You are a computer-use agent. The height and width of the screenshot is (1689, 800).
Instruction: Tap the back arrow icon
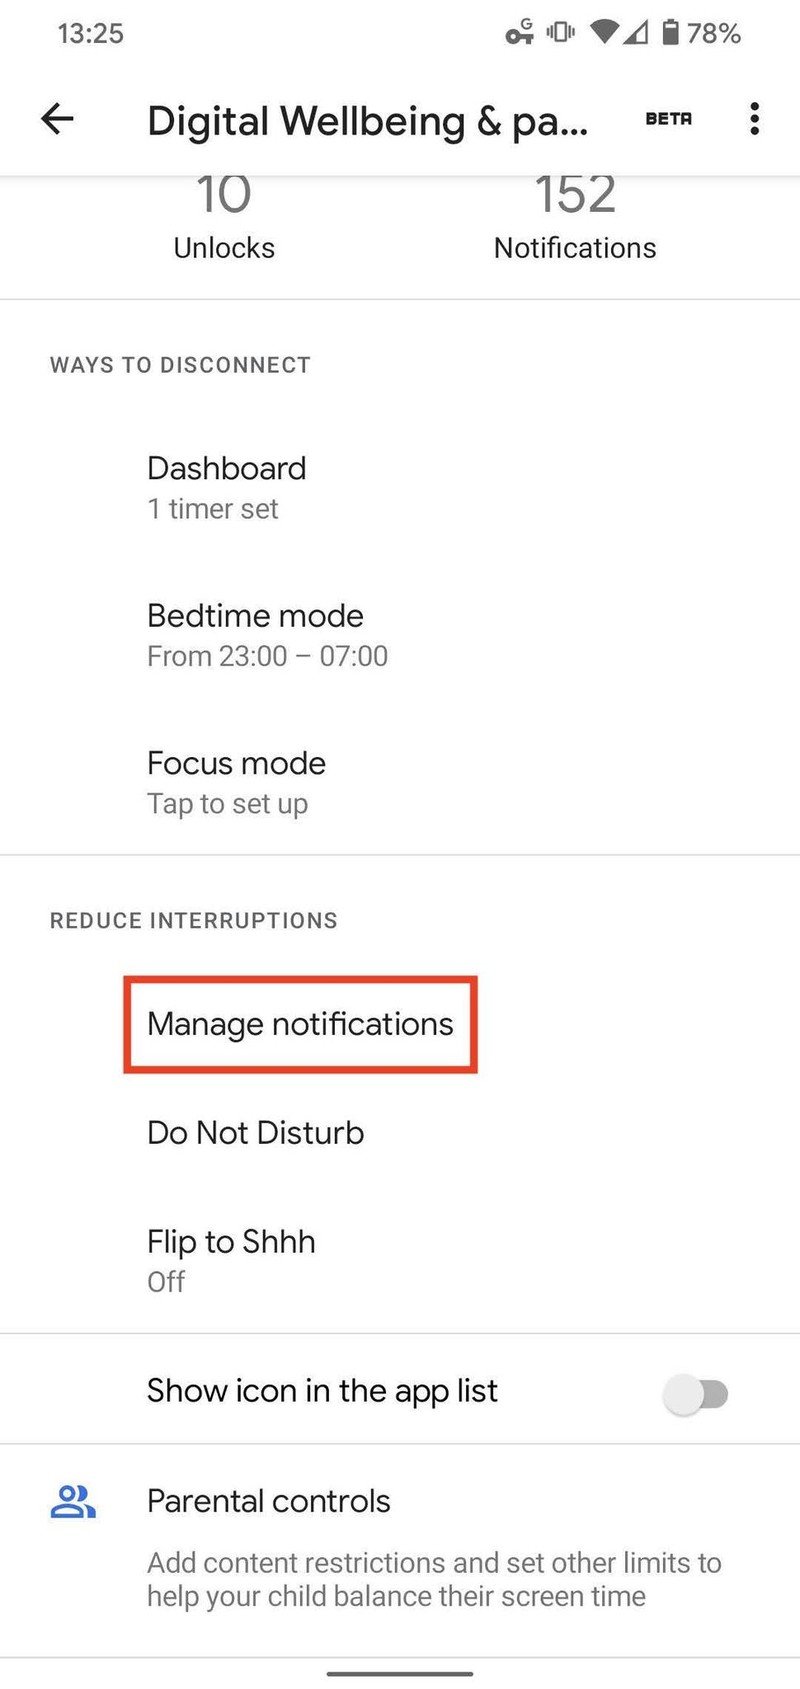(57, 119)
